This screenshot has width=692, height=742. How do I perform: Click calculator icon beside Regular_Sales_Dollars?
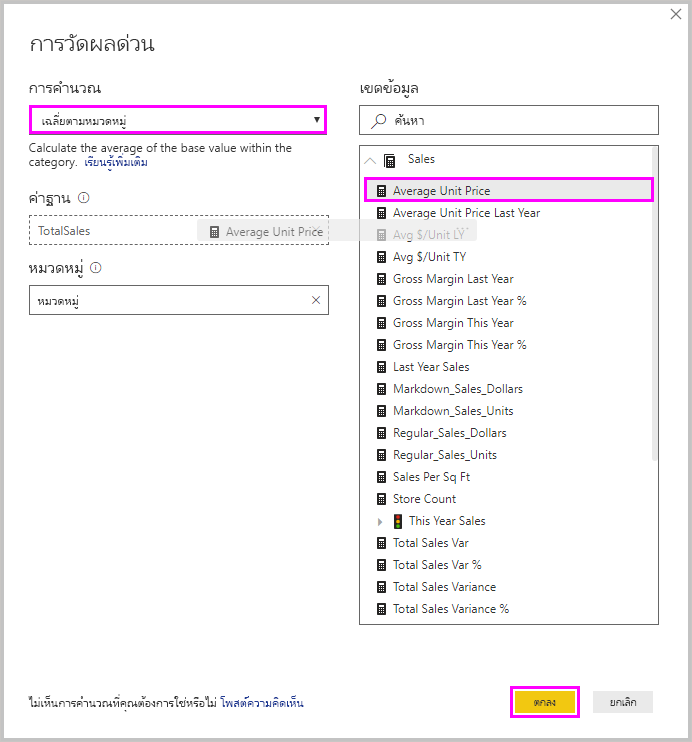pos(381,433)
